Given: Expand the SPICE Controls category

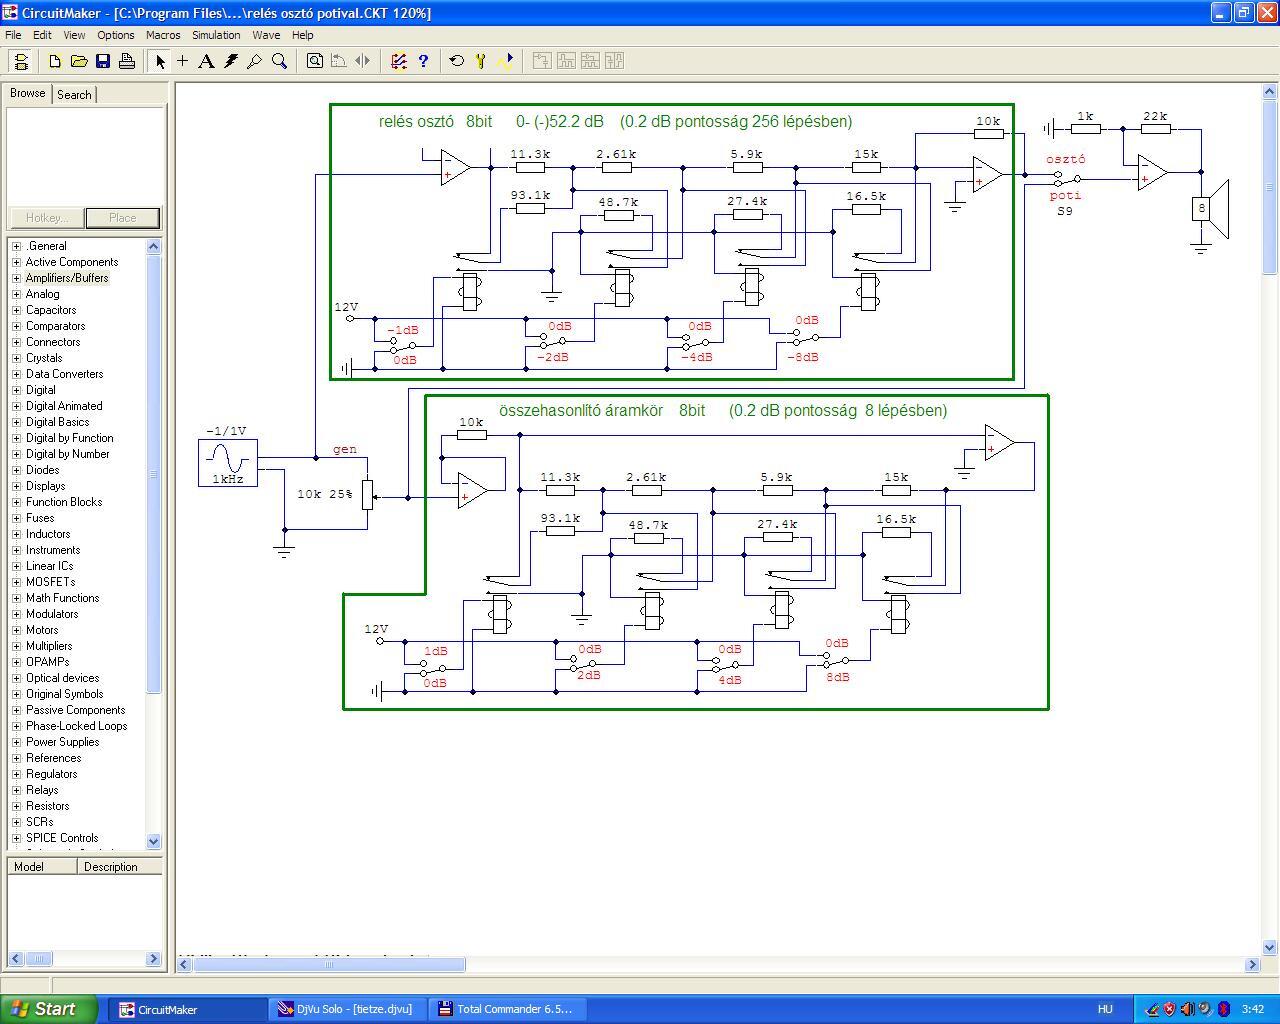Looking at the screenshot, I should [x=16, y=838].
